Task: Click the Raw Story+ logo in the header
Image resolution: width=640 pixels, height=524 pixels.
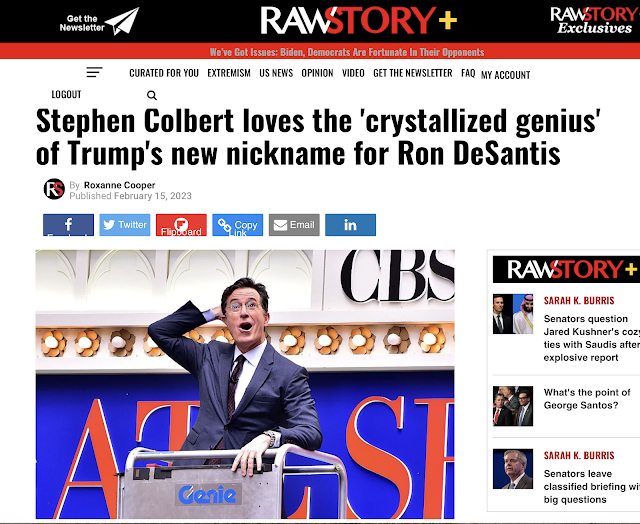Action: click(359, 20)
